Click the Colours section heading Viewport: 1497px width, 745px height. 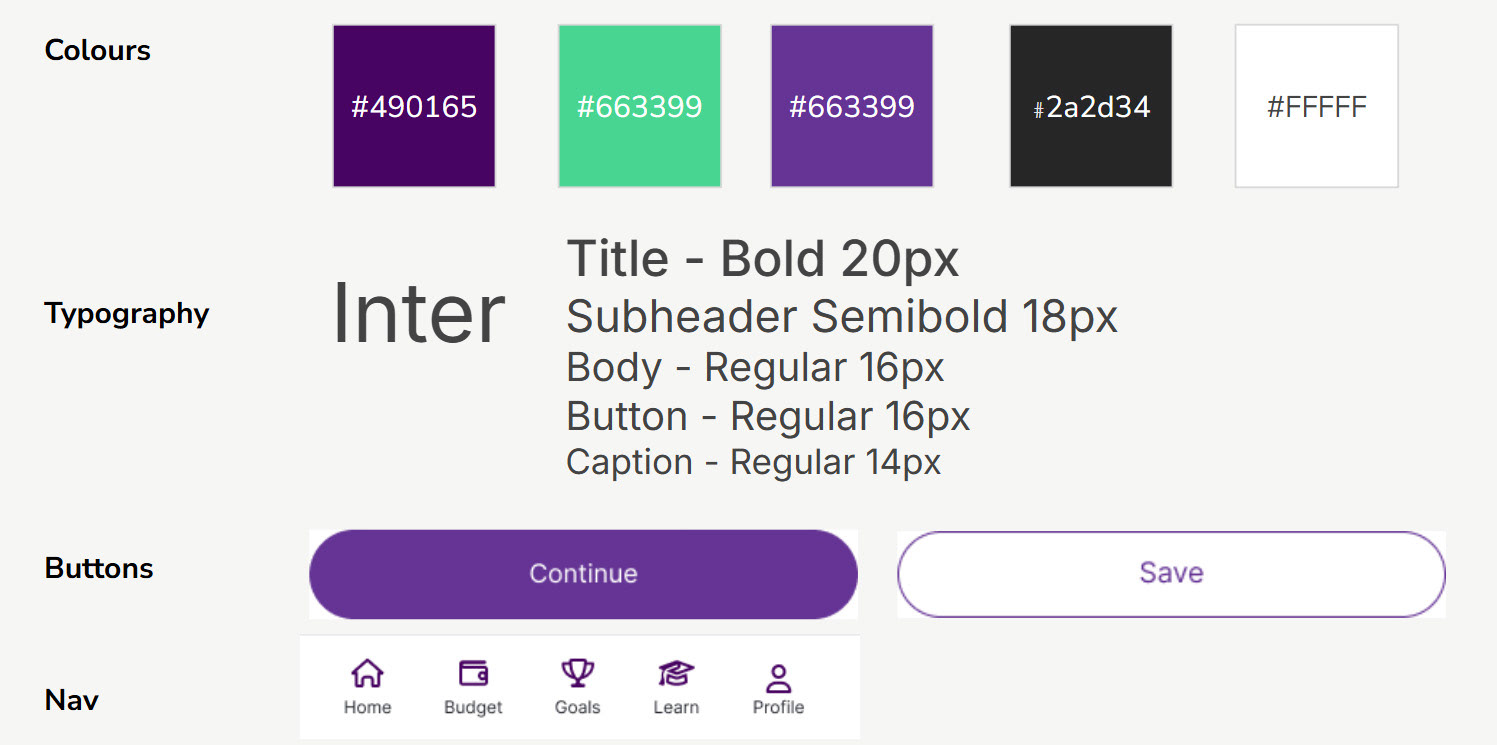click(98, 50)
